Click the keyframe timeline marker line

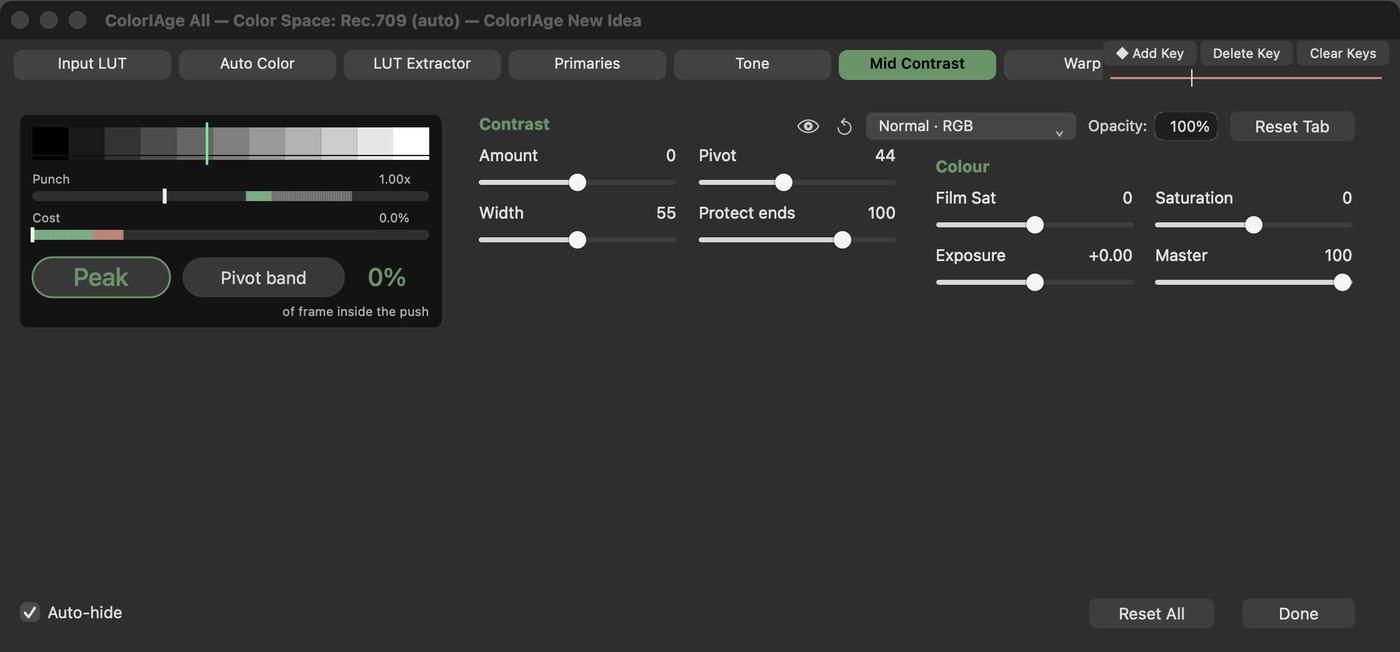1191,78
